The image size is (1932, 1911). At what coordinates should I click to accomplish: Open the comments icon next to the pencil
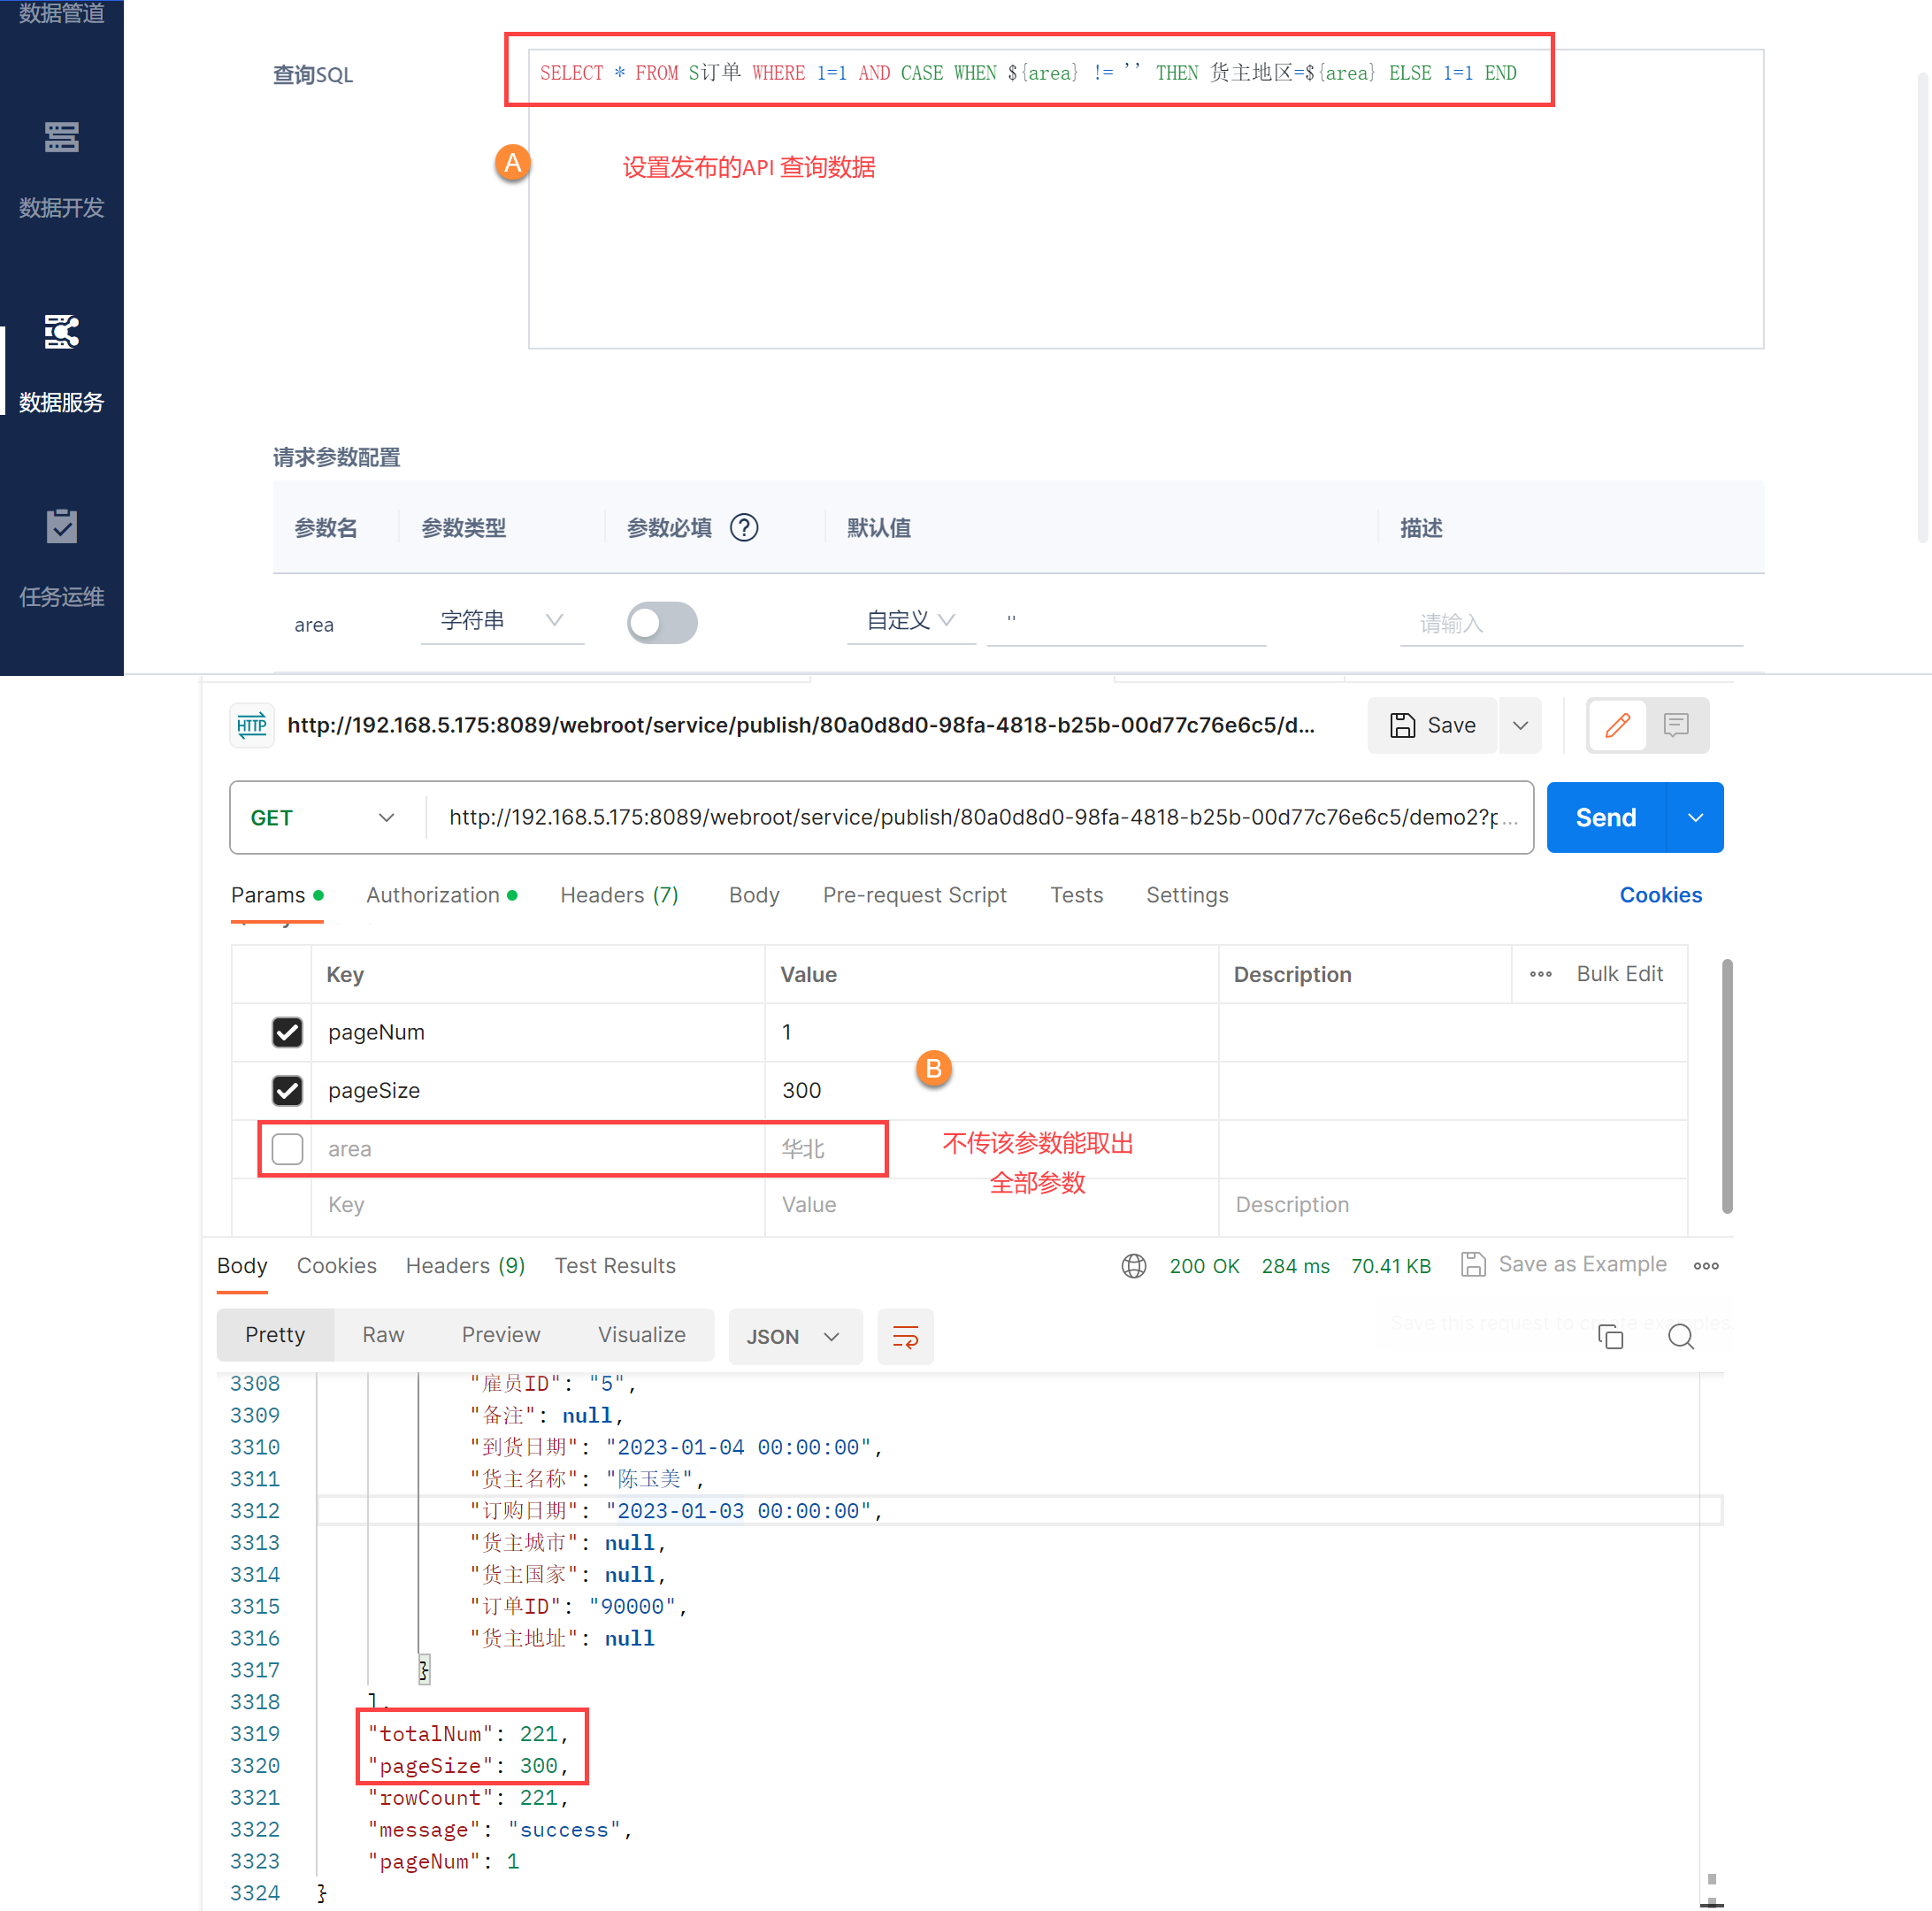click(x=1676, y=725)
